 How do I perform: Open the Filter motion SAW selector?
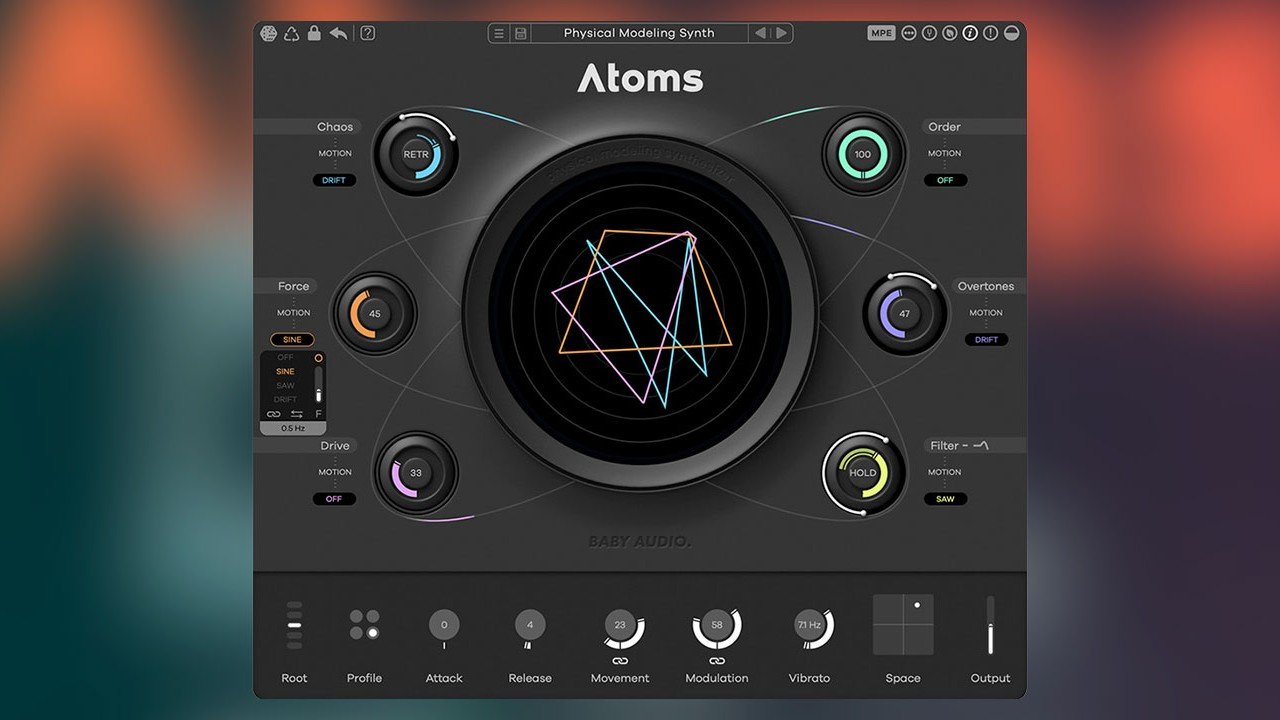pyautogui.click(x=945, y=499)
